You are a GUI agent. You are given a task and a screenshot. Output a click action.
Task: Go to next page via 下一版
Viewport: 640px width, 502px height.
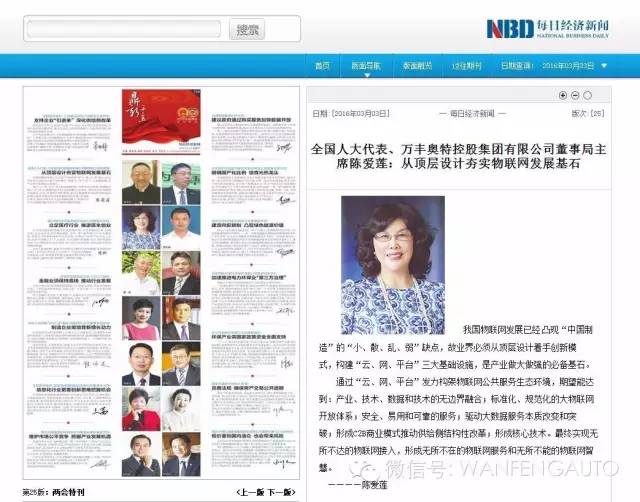coord(281,492)
